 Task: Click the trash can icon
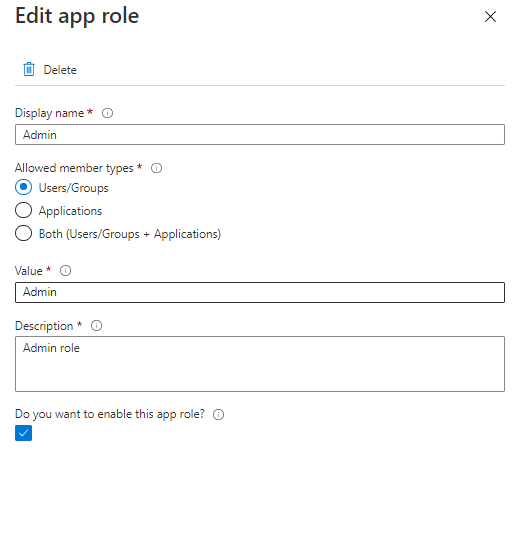tap(29, 69)
